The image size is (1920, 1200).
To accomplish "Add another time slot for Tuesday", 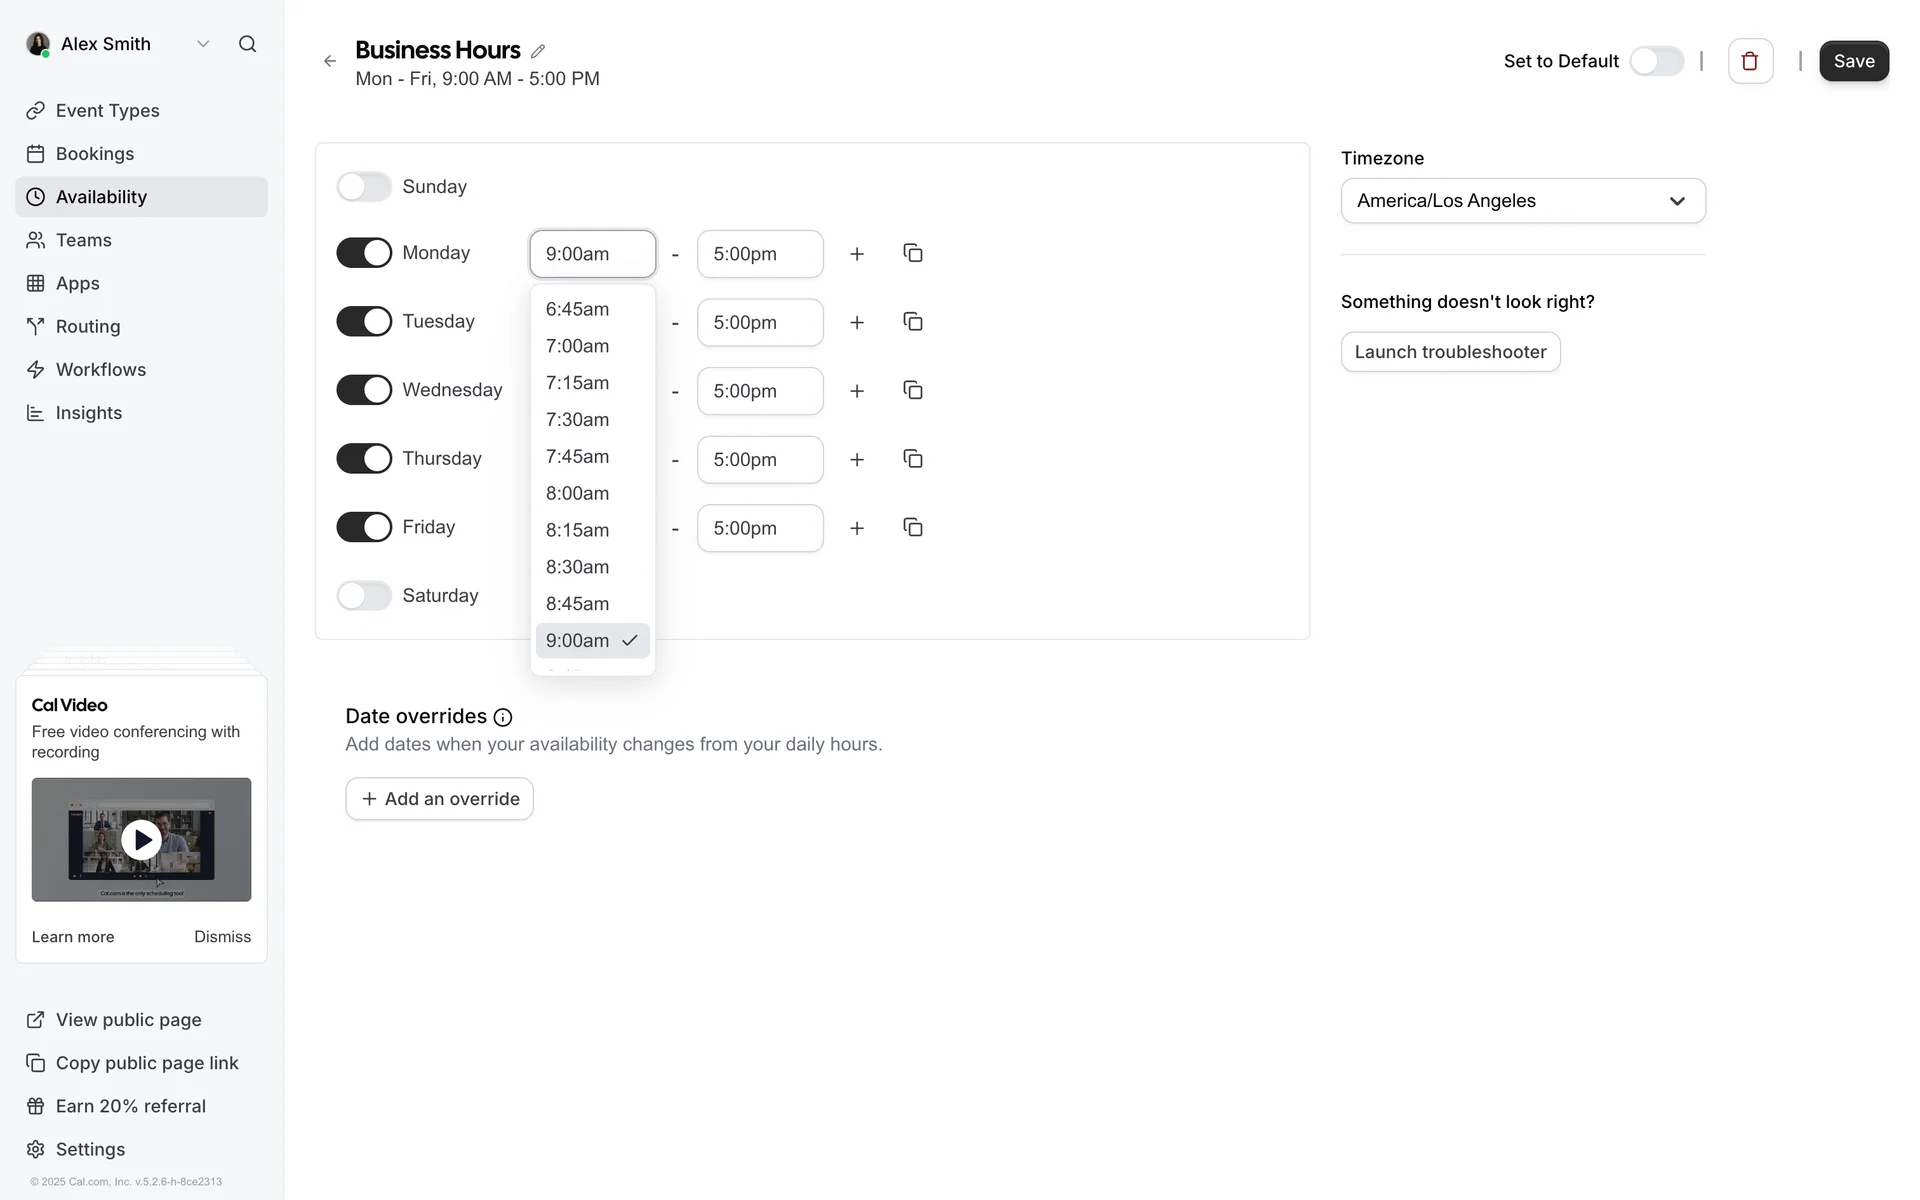I will [x=856, y=322].
